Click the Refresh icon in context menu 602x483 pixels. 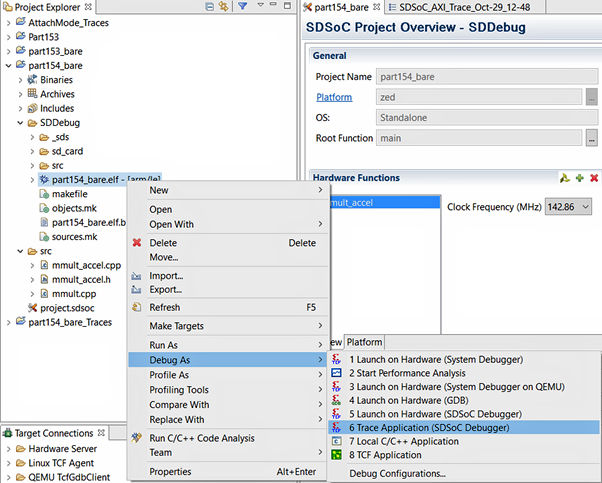coord(137,307)
